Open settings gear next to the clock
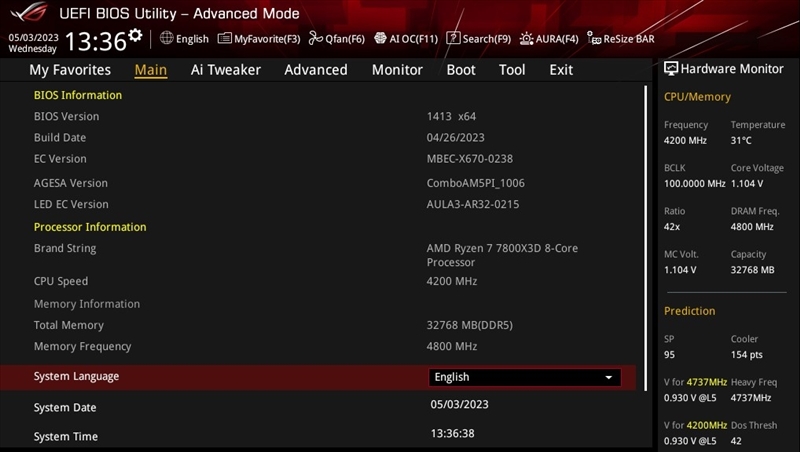Screen dimensions: 800x452 point(135,35)
